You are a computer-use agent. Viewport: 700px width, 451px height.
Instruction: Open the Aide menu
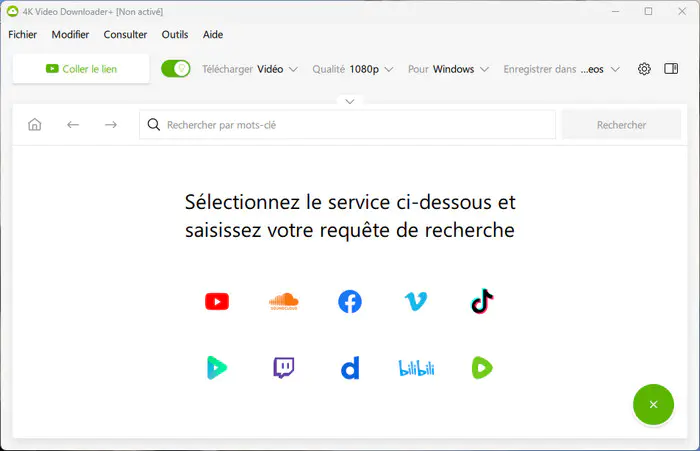212,34
